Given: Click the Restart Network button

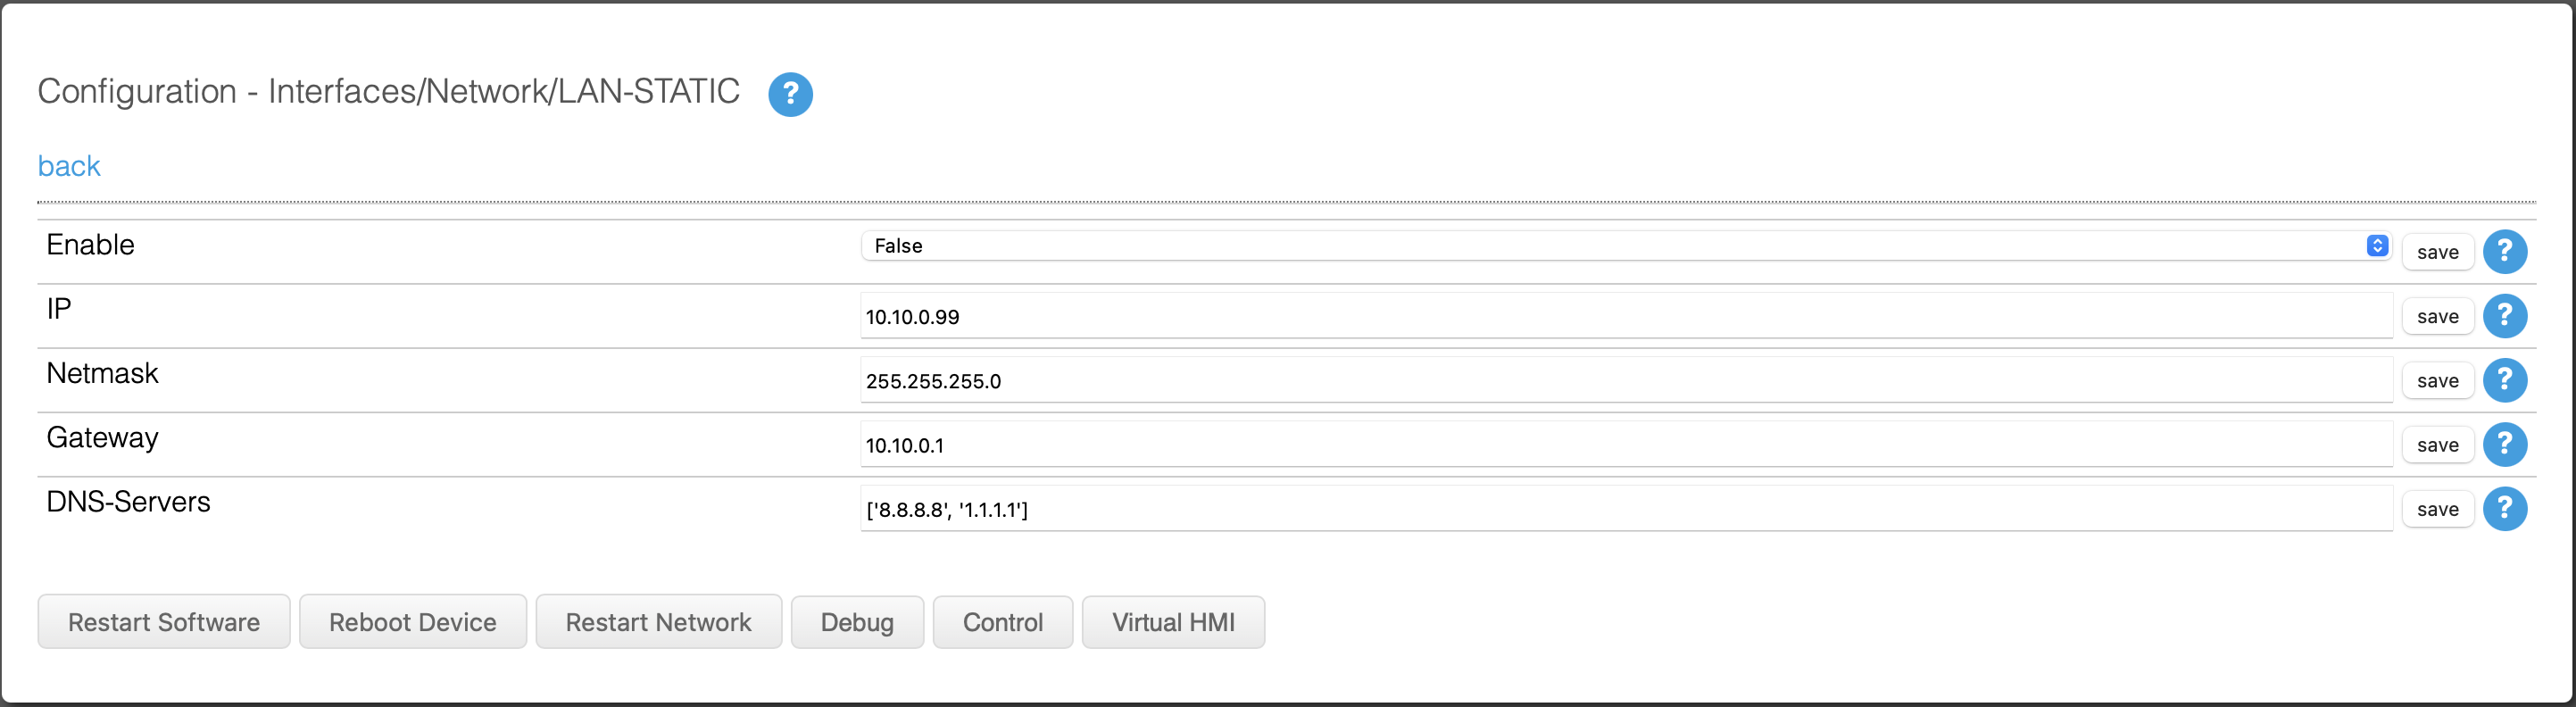Looking at the screenshot, I should tap(658, 622).
